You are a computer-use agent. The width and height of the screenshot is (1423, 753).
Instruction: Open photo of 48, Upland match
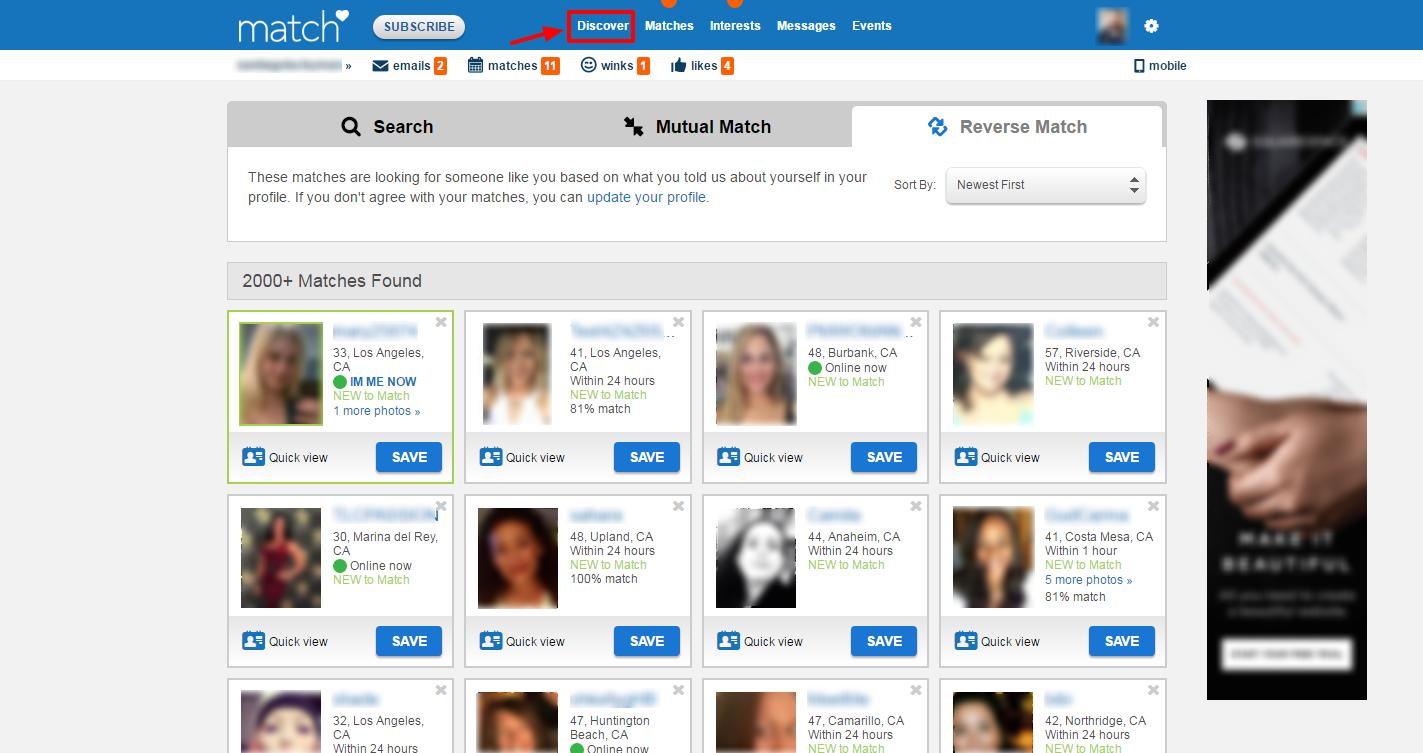pyautogui.click(x=518, y=558)
